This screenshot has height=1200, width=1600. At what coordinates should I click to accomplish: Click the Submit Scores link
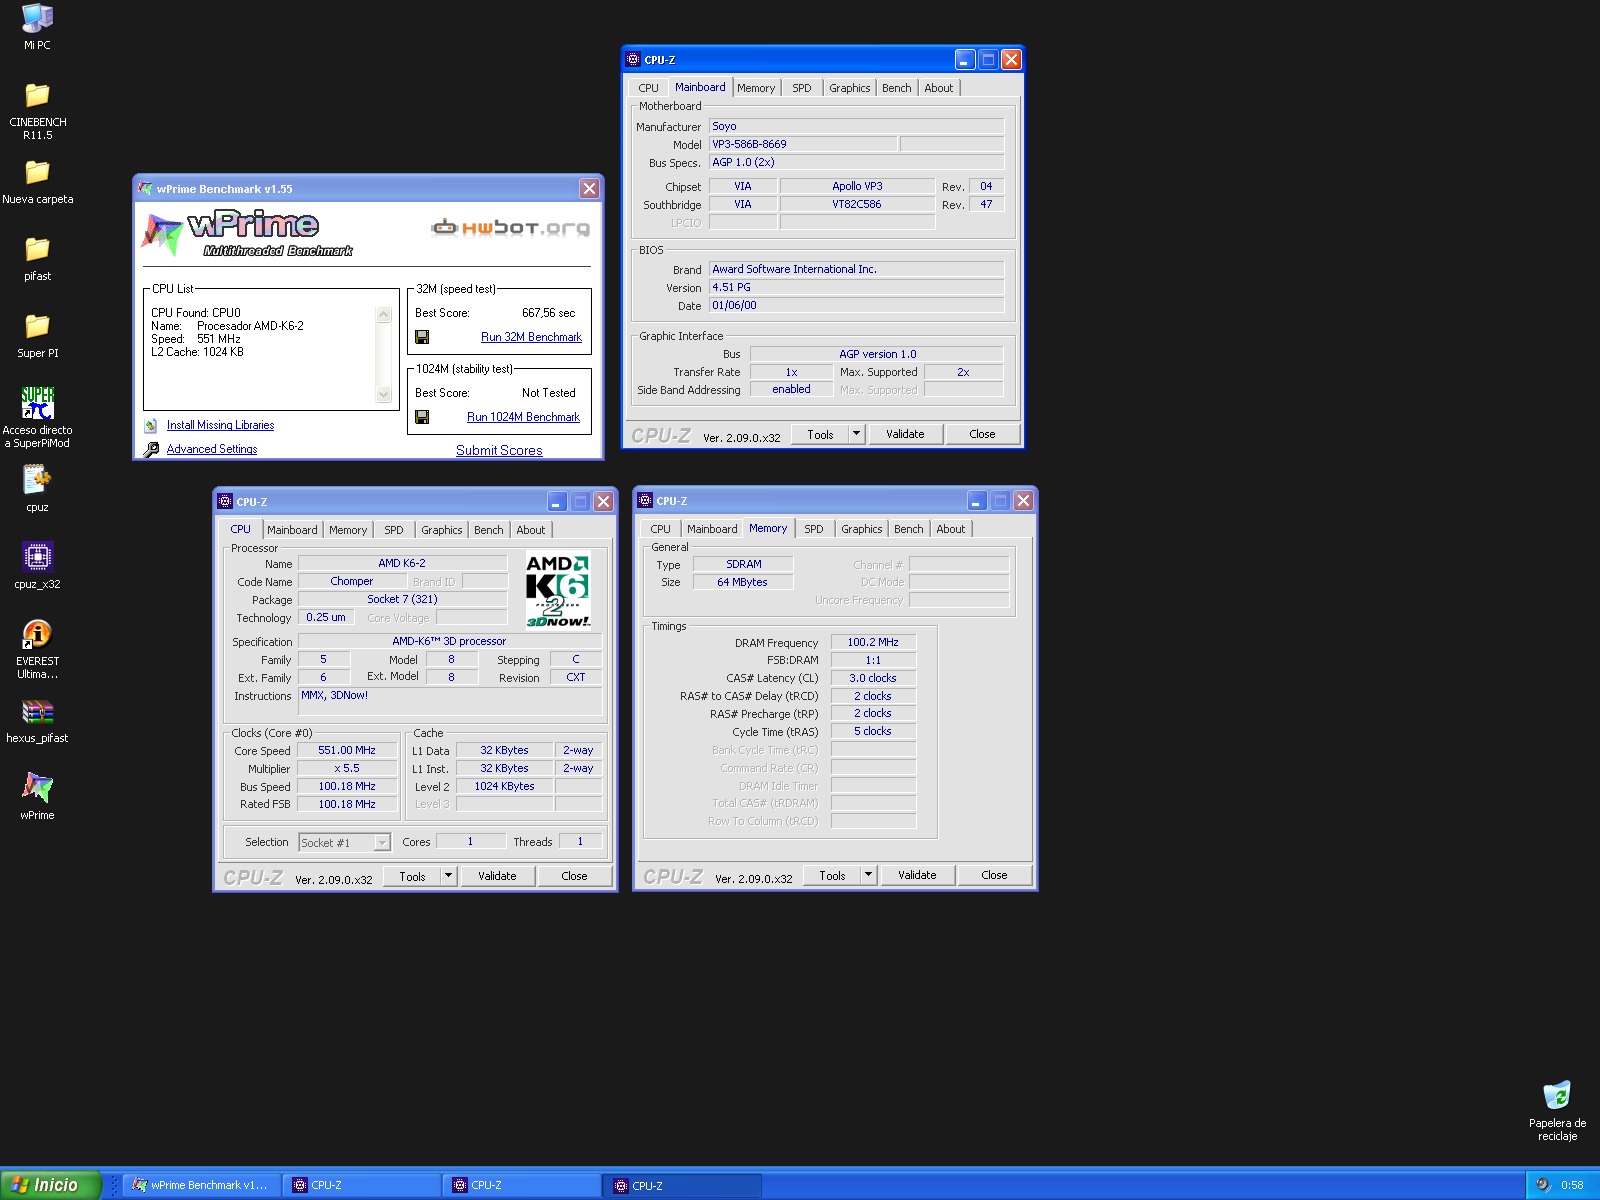(499, 451)
